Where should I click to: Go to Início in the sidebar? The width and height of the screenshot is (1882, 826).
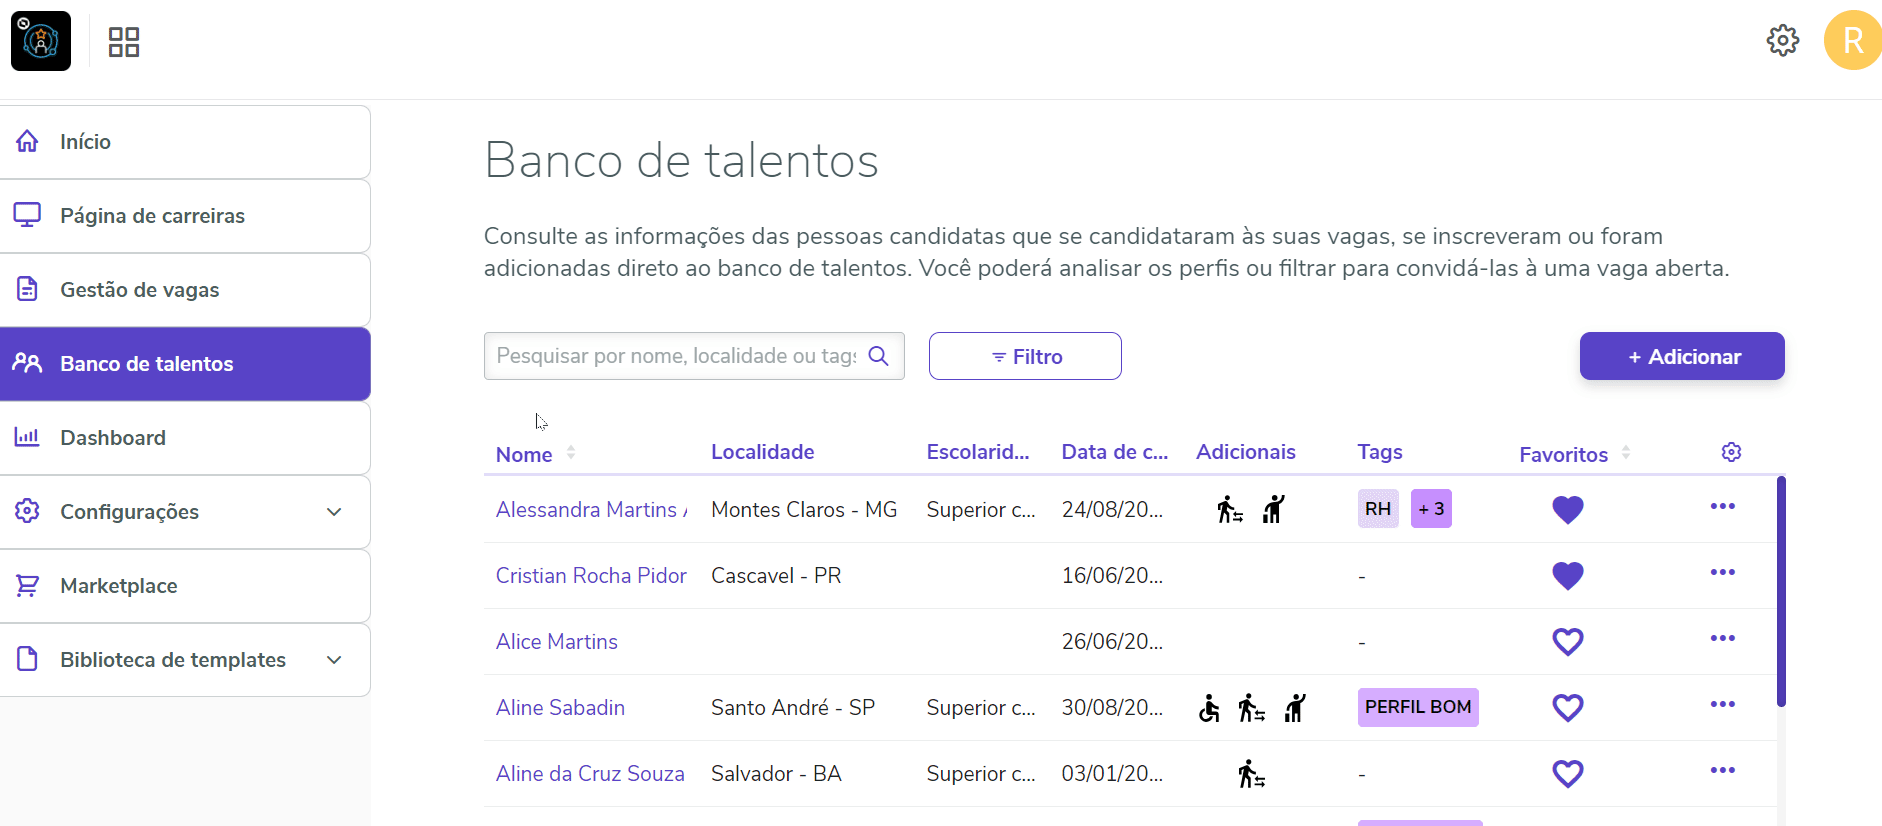click(185, 142)
